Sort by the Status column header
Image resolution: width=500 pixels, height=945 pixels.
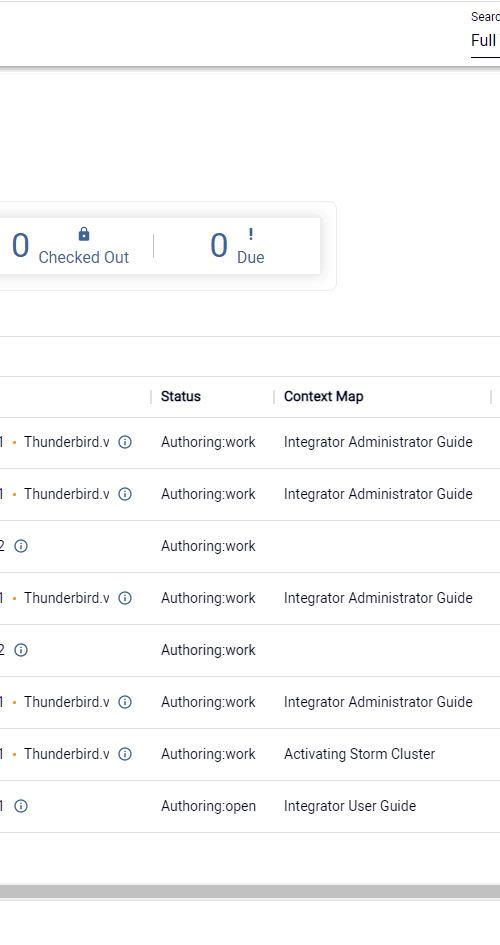pos(181,397)
